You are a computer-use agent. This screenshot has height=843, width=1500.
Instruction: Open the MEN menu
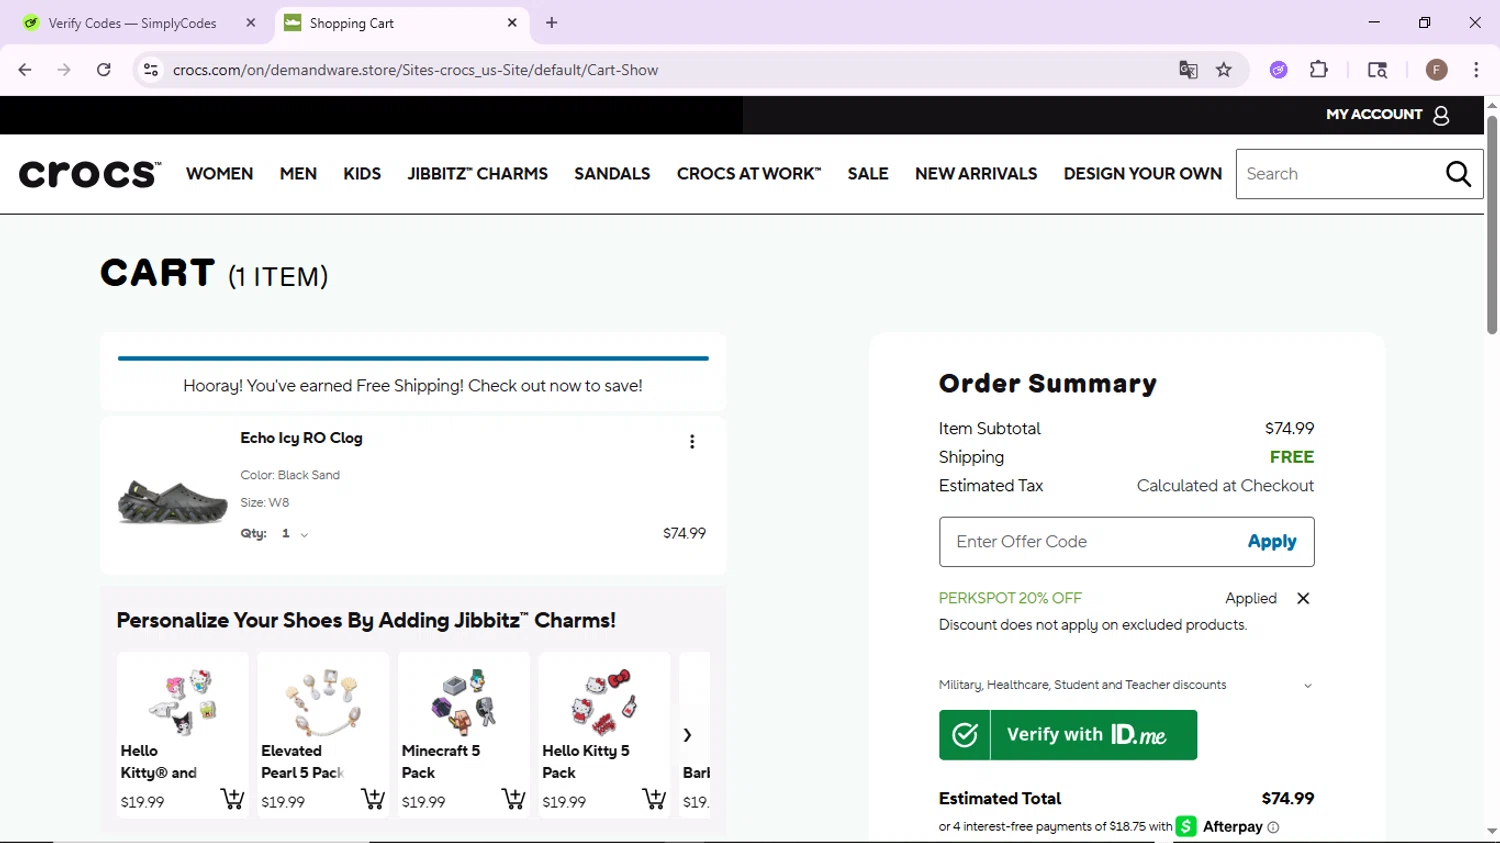coord(298,174)
